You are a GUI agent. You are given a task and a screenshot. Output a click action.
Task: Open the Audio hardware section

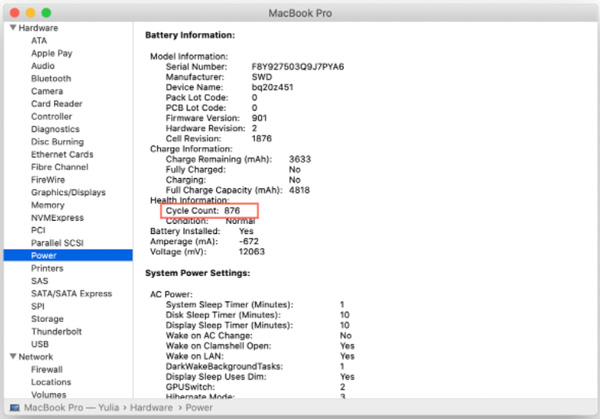coord(43,66)
